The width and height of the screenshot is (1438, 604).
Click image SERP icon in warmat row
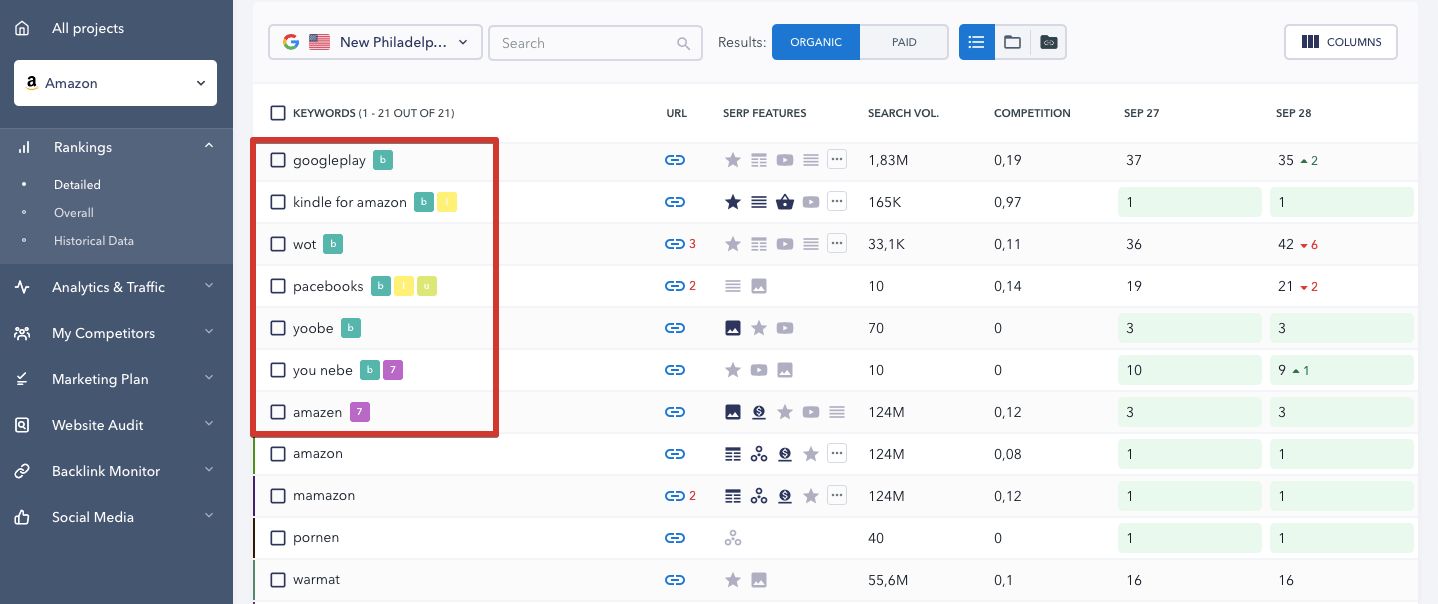759,580
